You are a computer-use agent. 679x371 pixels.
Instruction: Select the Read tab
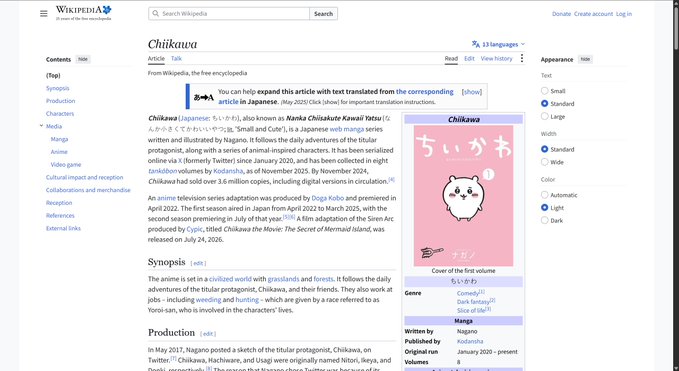451,58
